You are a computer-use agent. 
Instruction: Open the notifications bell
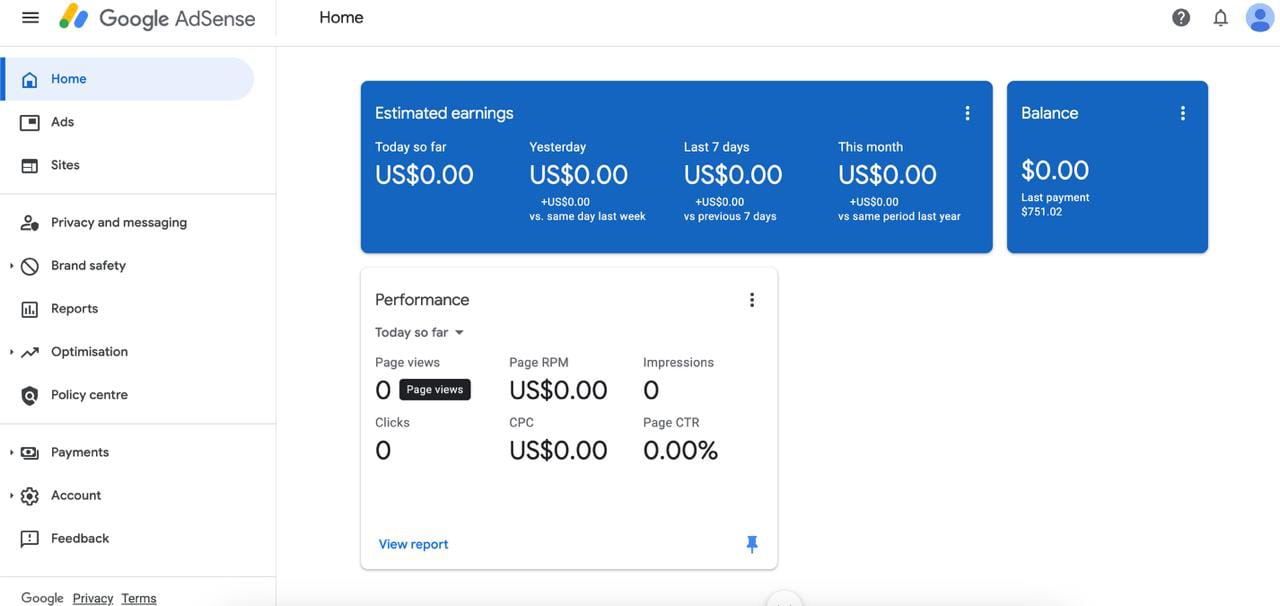(1220, 18)
